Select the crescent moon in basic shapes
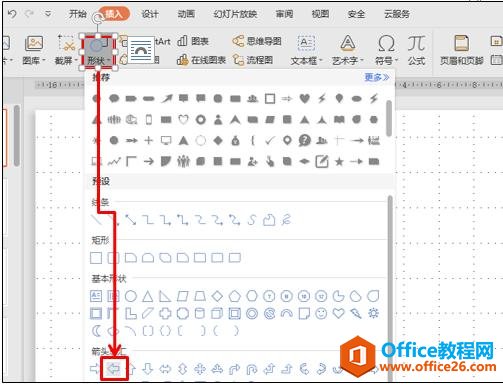503x384 pixels. pos(97,331)
